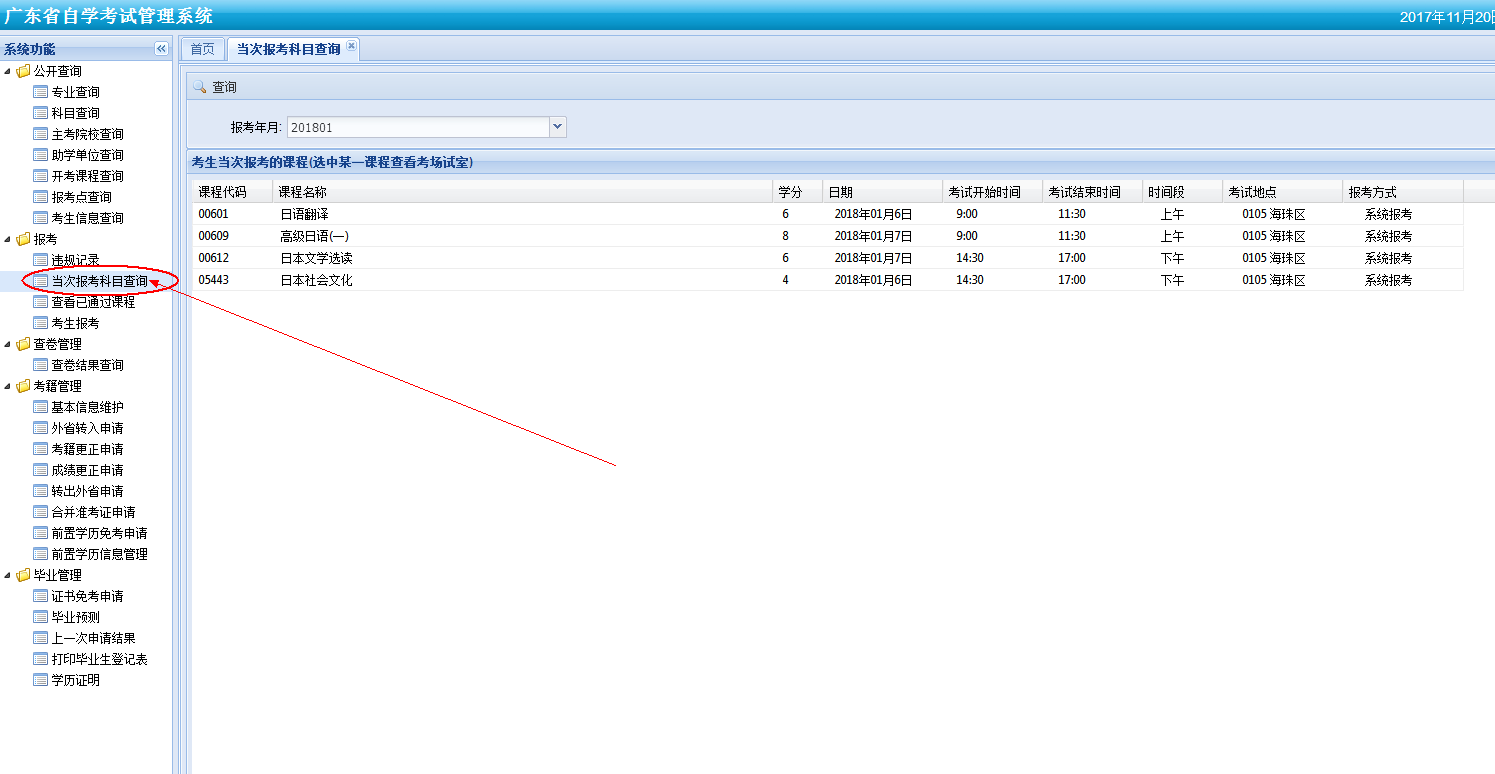Select the 当次报考科目查询 tab
The height and width of the screenshot is (774, 1495).
[288, 49]
